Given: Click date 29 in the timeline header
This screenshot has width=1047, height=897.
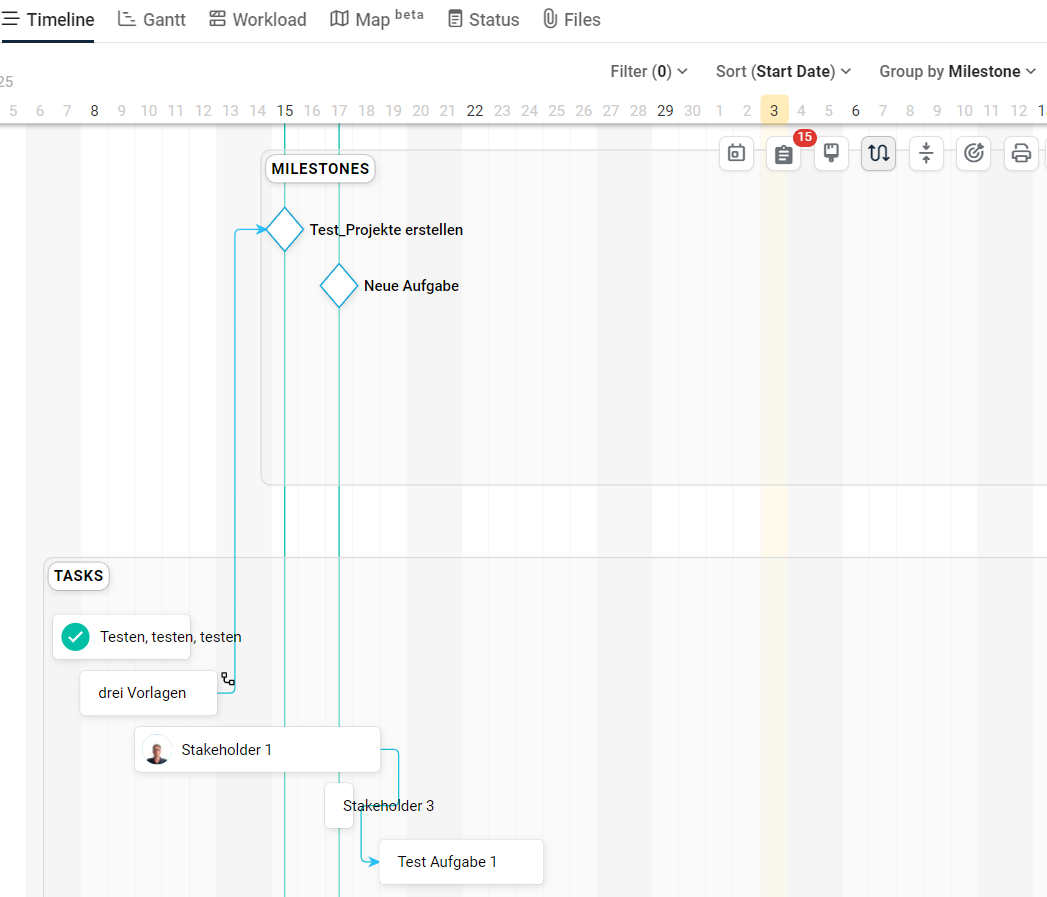Looking at the screenshot, I should coord(665,111).
